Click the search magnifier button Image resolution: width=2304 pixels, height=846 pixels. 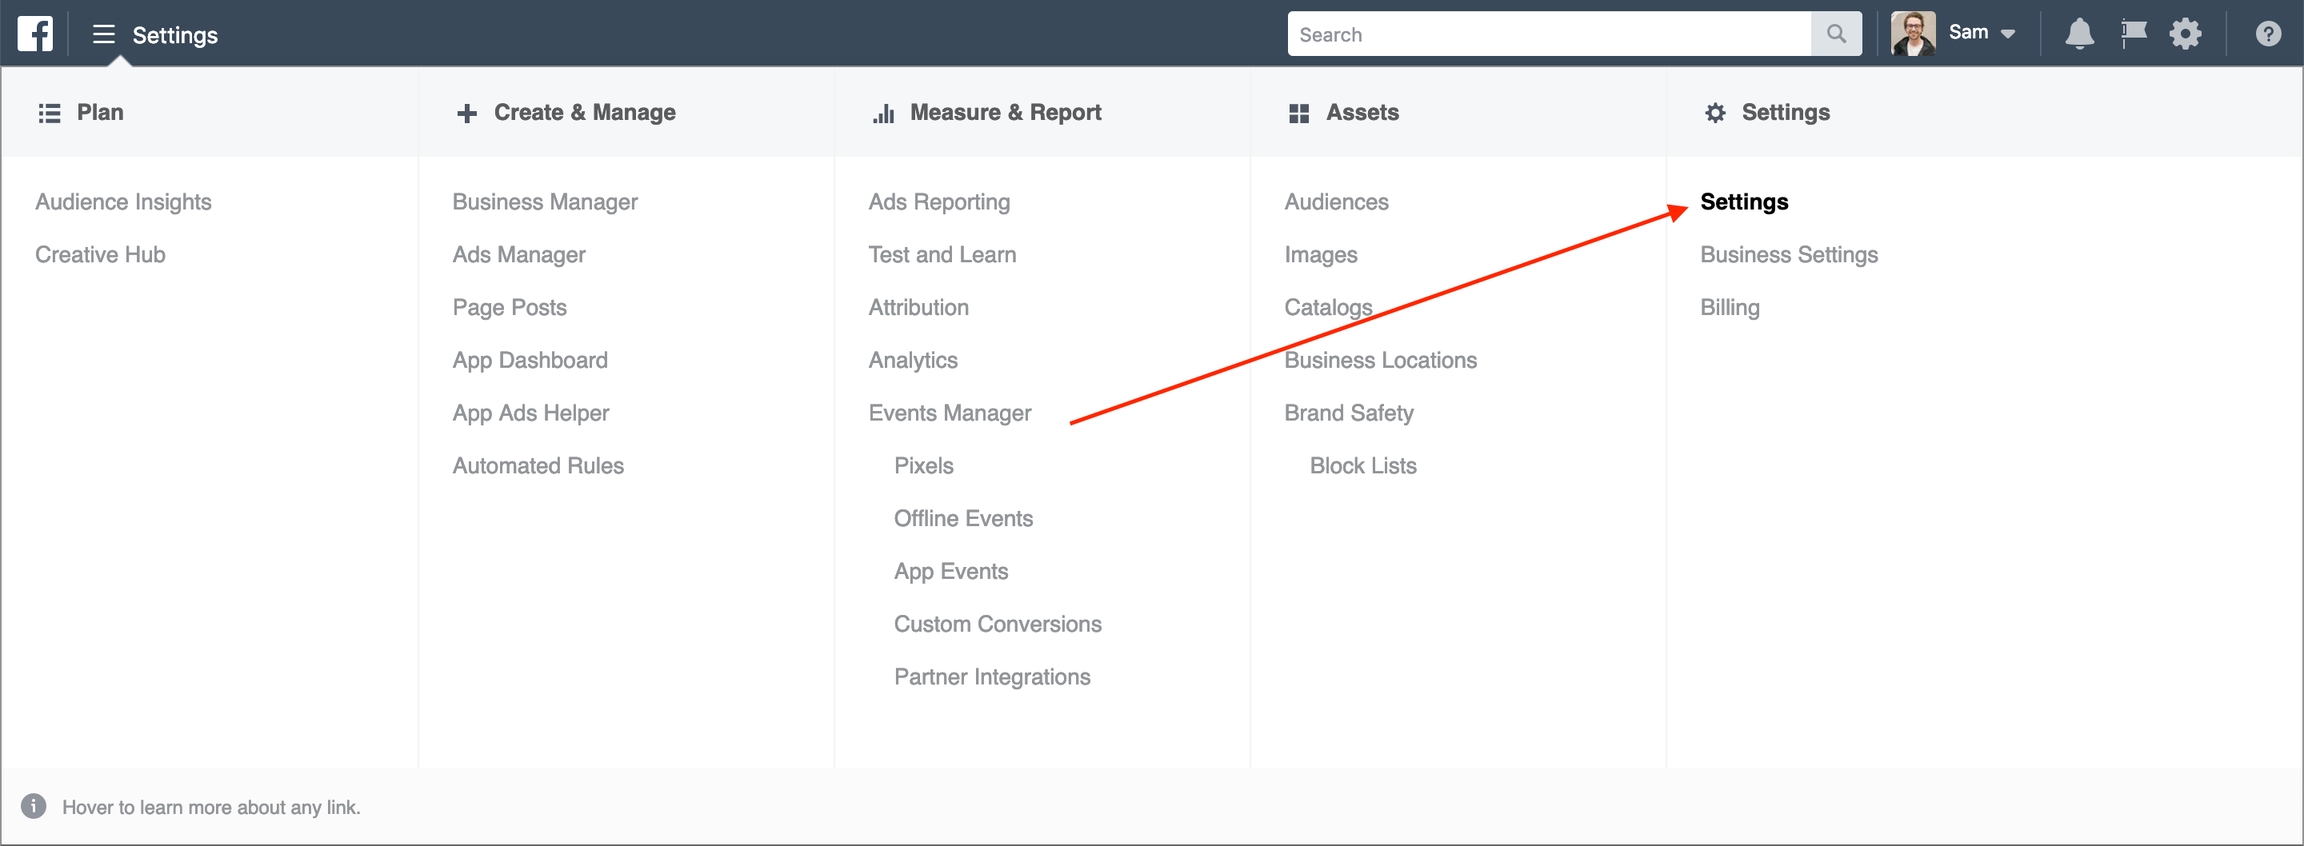1836,34
